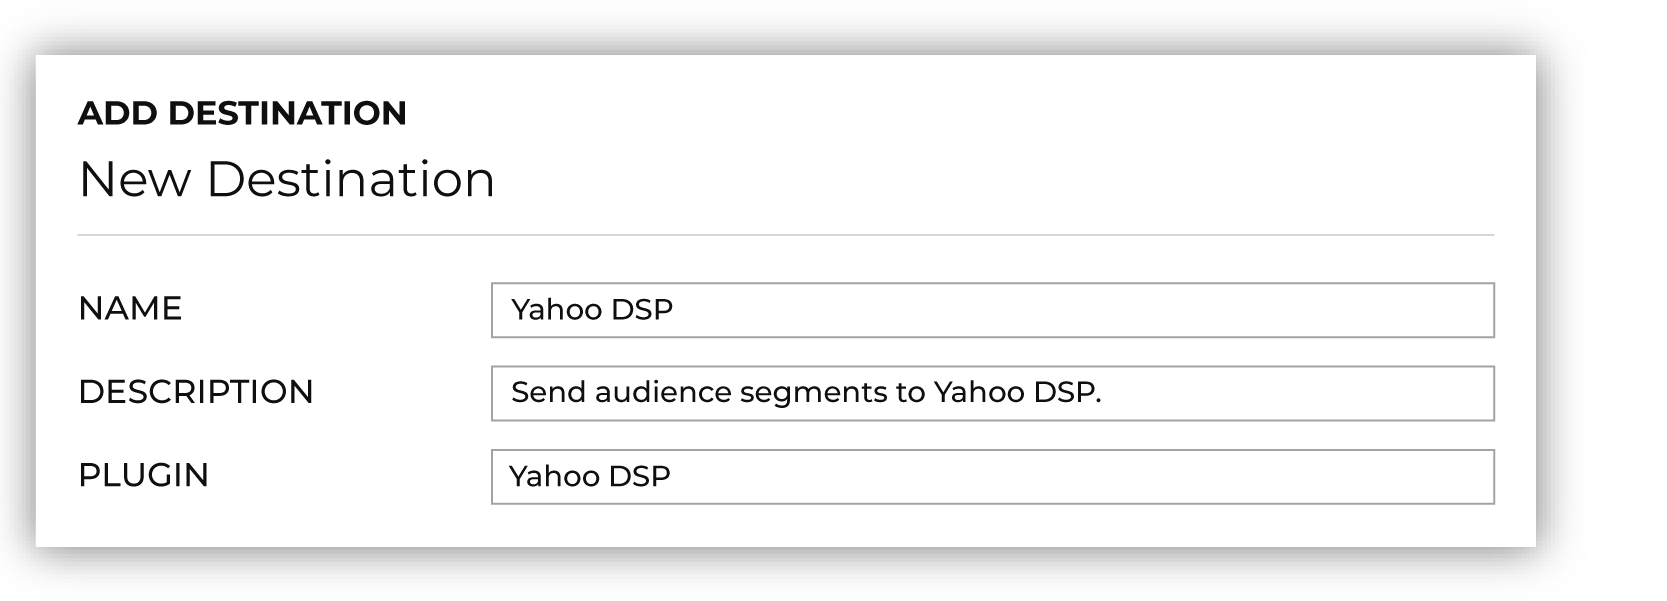Click the ADD DESTINATION heading
This screenshot has width=1667, height=601.
pyautogui.click(x=242, y=113)
